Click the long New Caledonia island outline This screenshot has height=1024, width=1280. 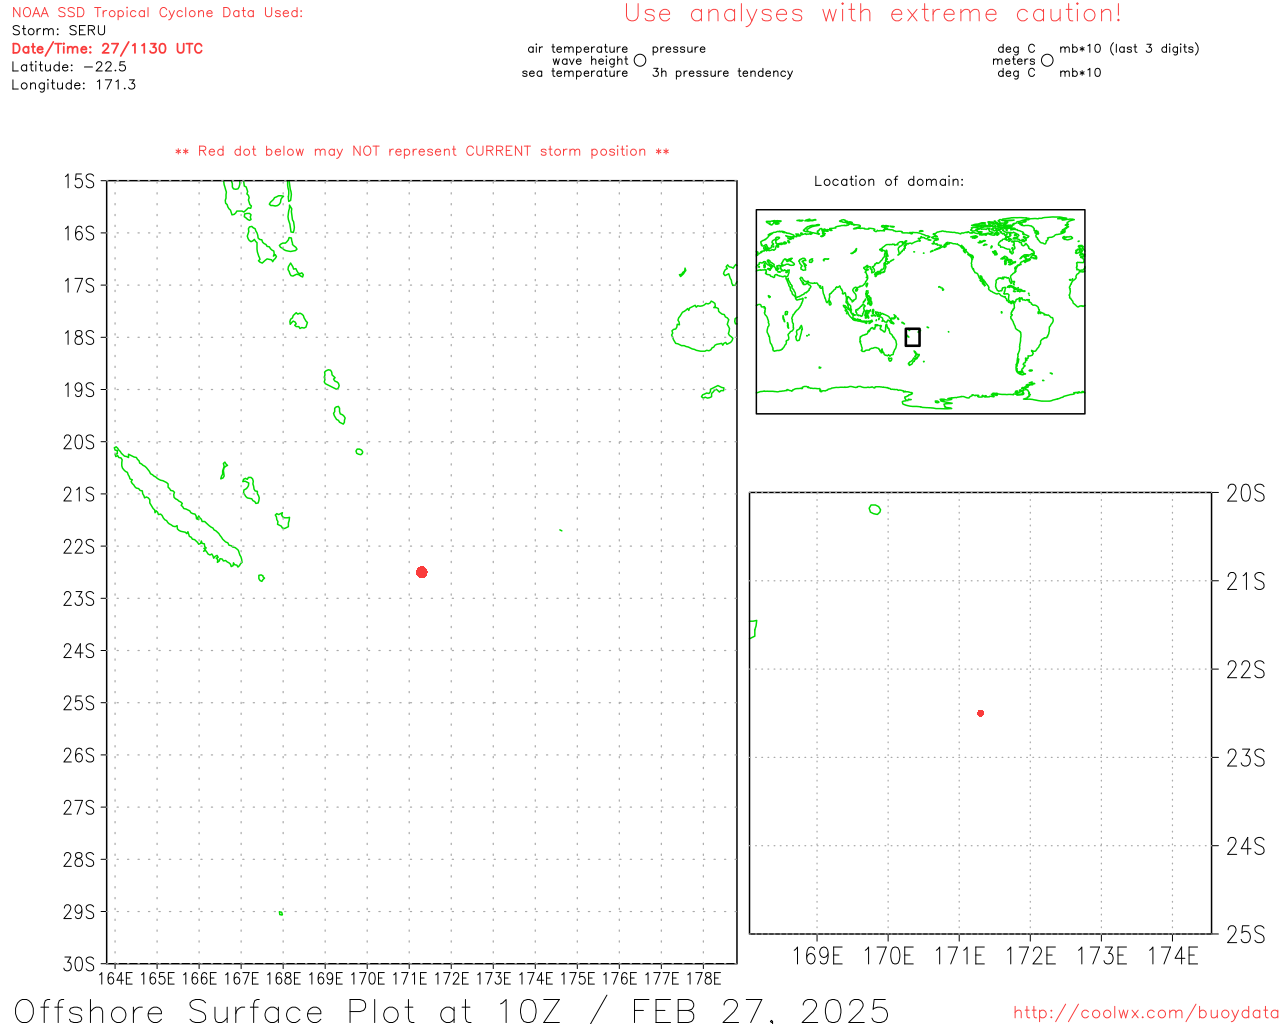[x=178, y=508]
